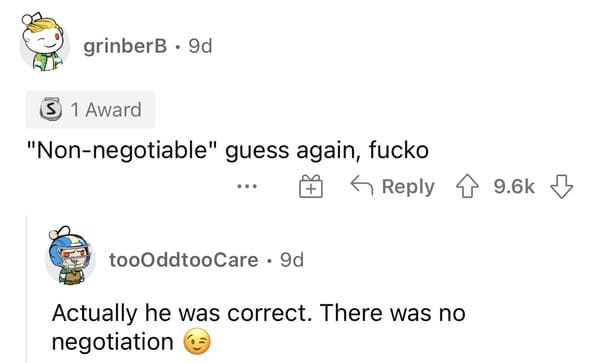Image resolution: width=599 pixels, height=363 pixels.
Task: Upvote the grinberB comment
Action: pos(467,186)
